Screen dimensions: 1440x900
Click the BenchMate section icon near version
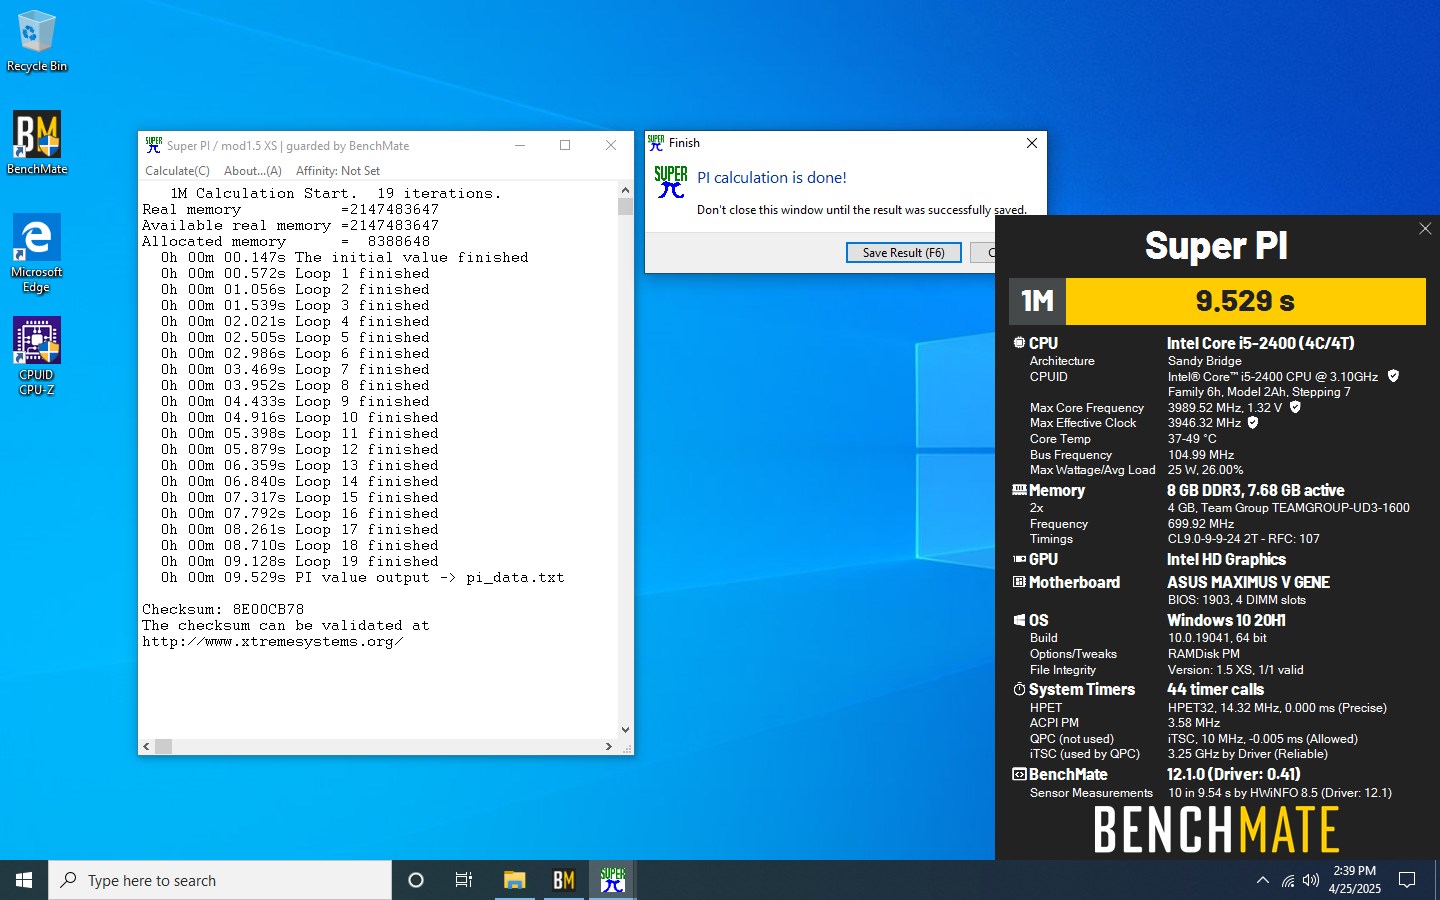click(1019, 774)
